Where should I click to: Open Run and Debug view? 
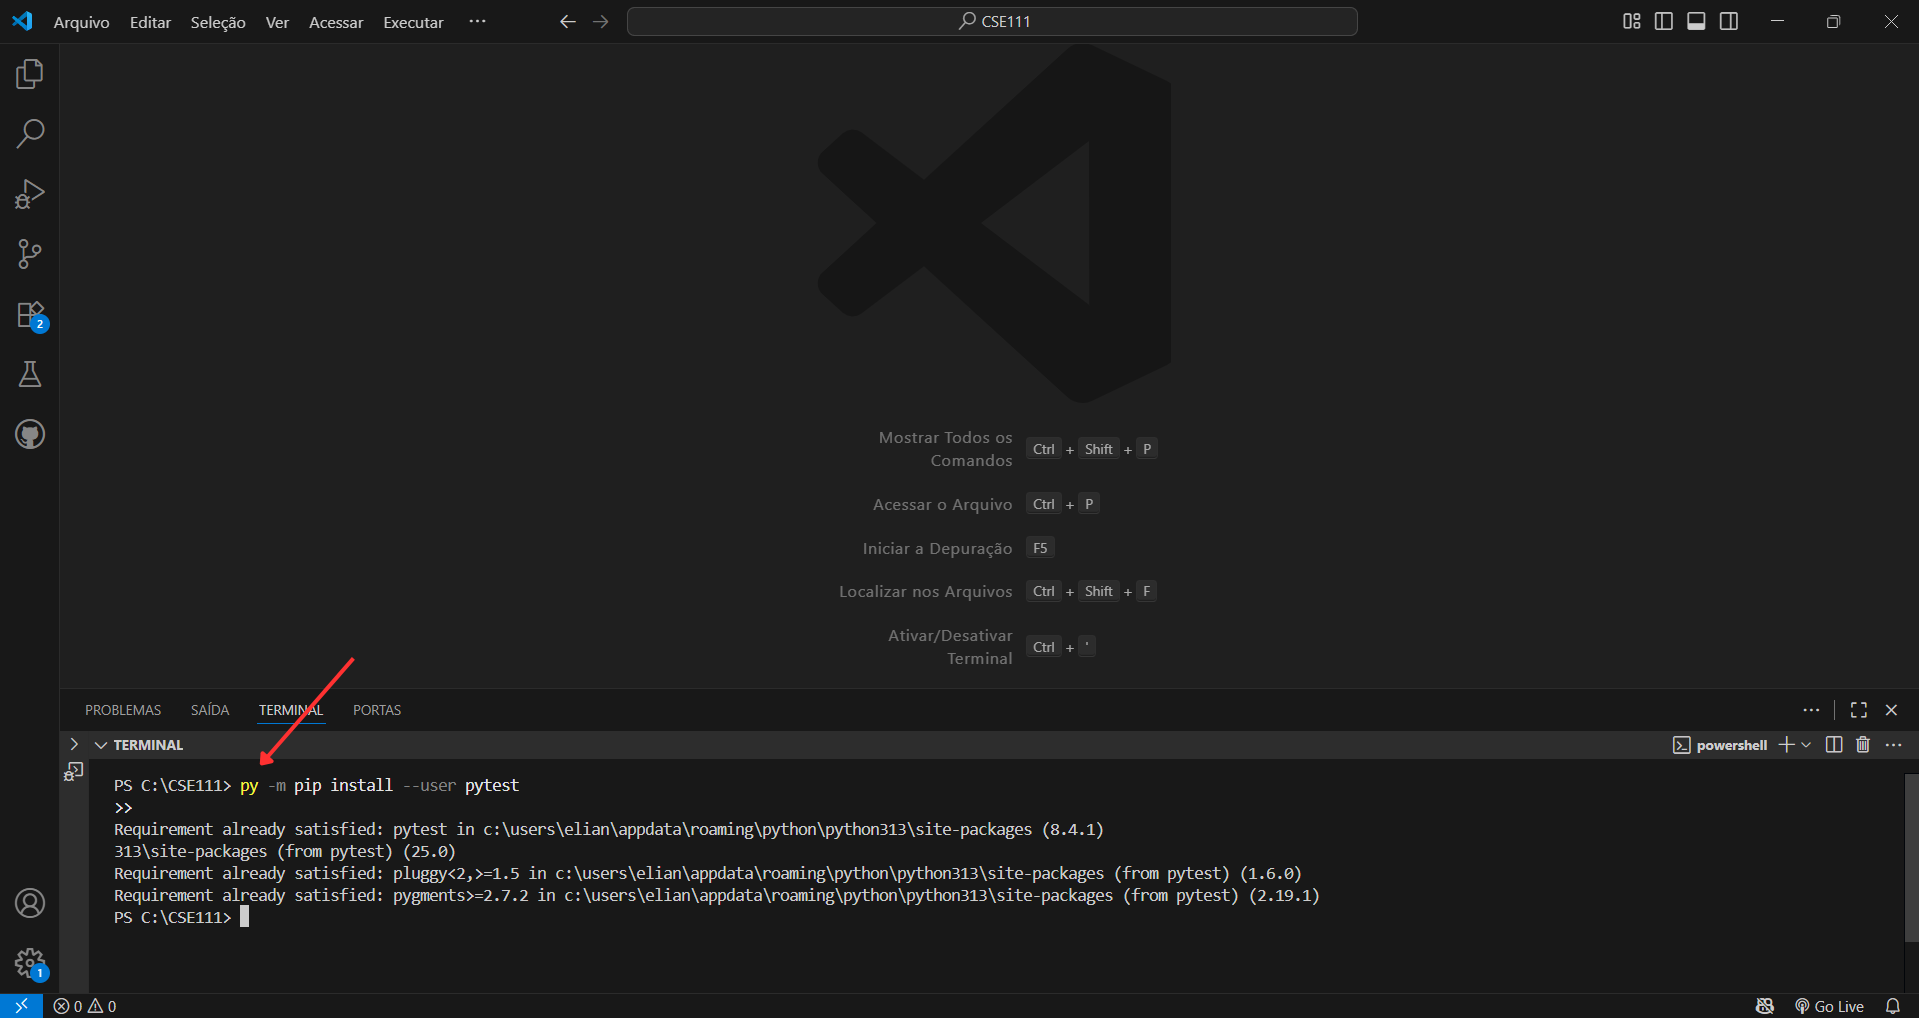pos(30,194)
